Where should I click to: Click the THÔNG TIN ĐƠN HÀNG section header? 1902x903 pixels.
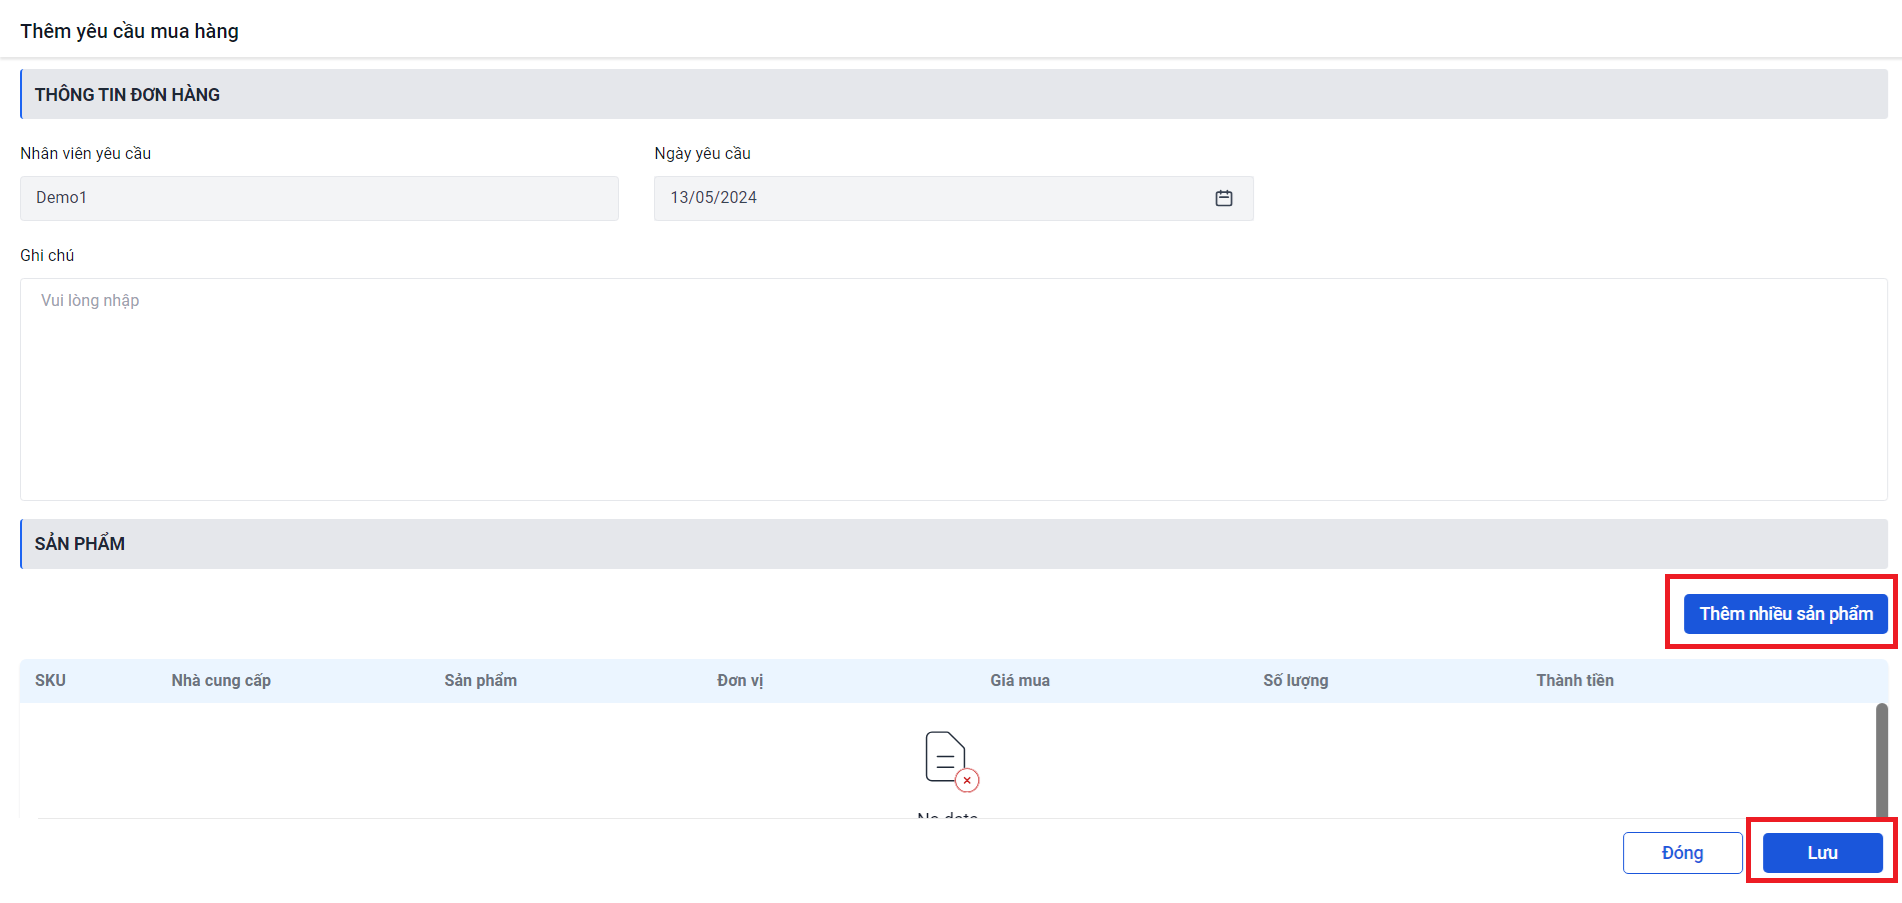[954, 94]
